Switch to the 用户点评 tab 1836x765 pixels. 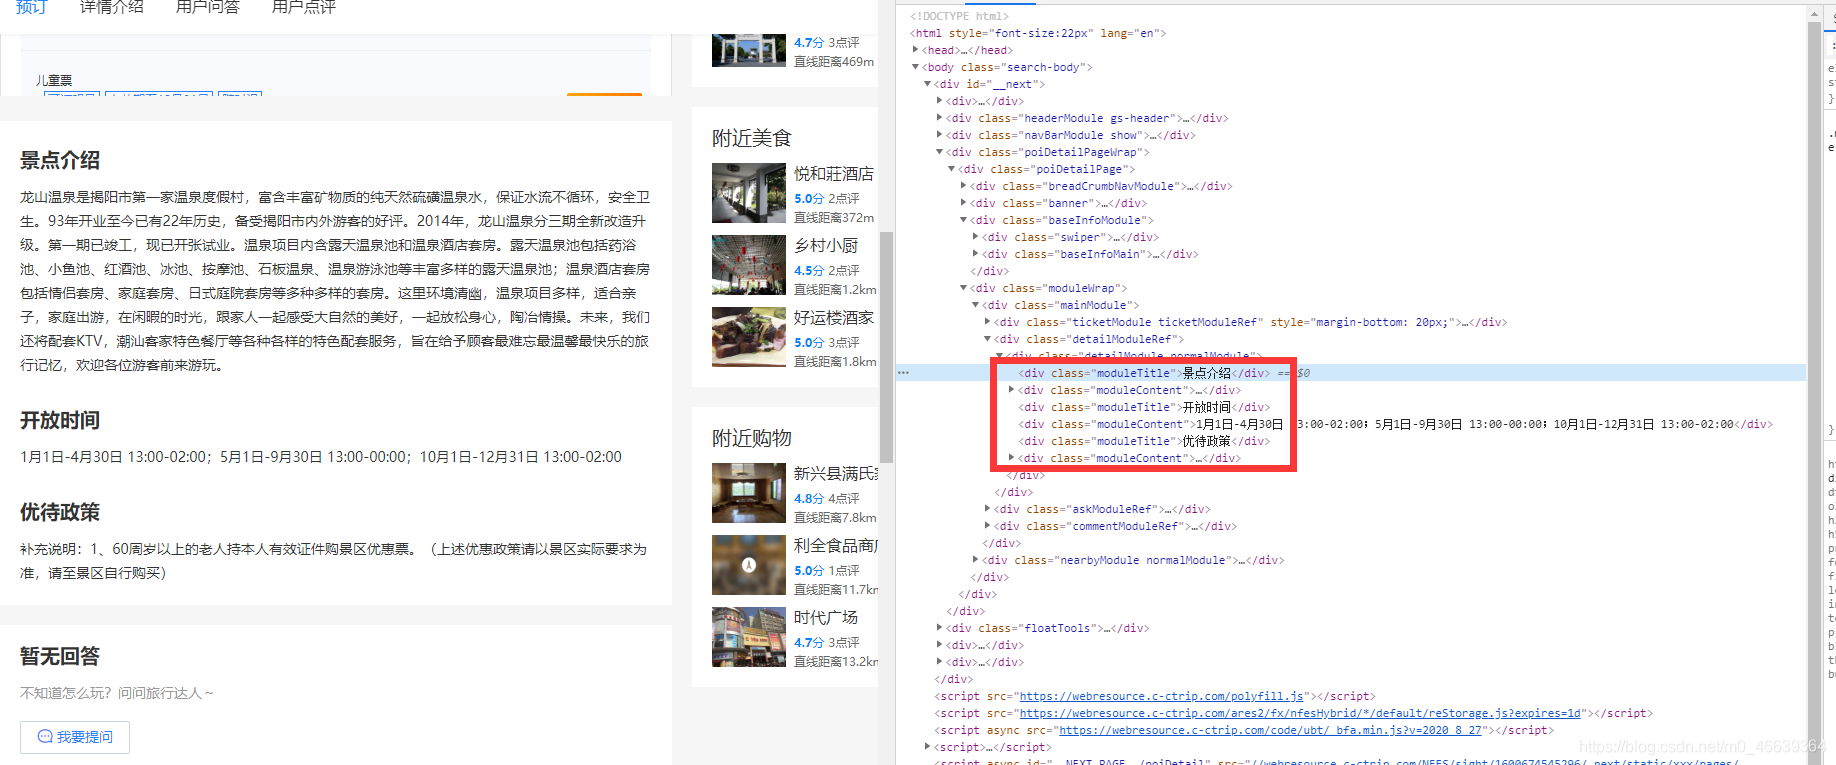click(304, 7)
